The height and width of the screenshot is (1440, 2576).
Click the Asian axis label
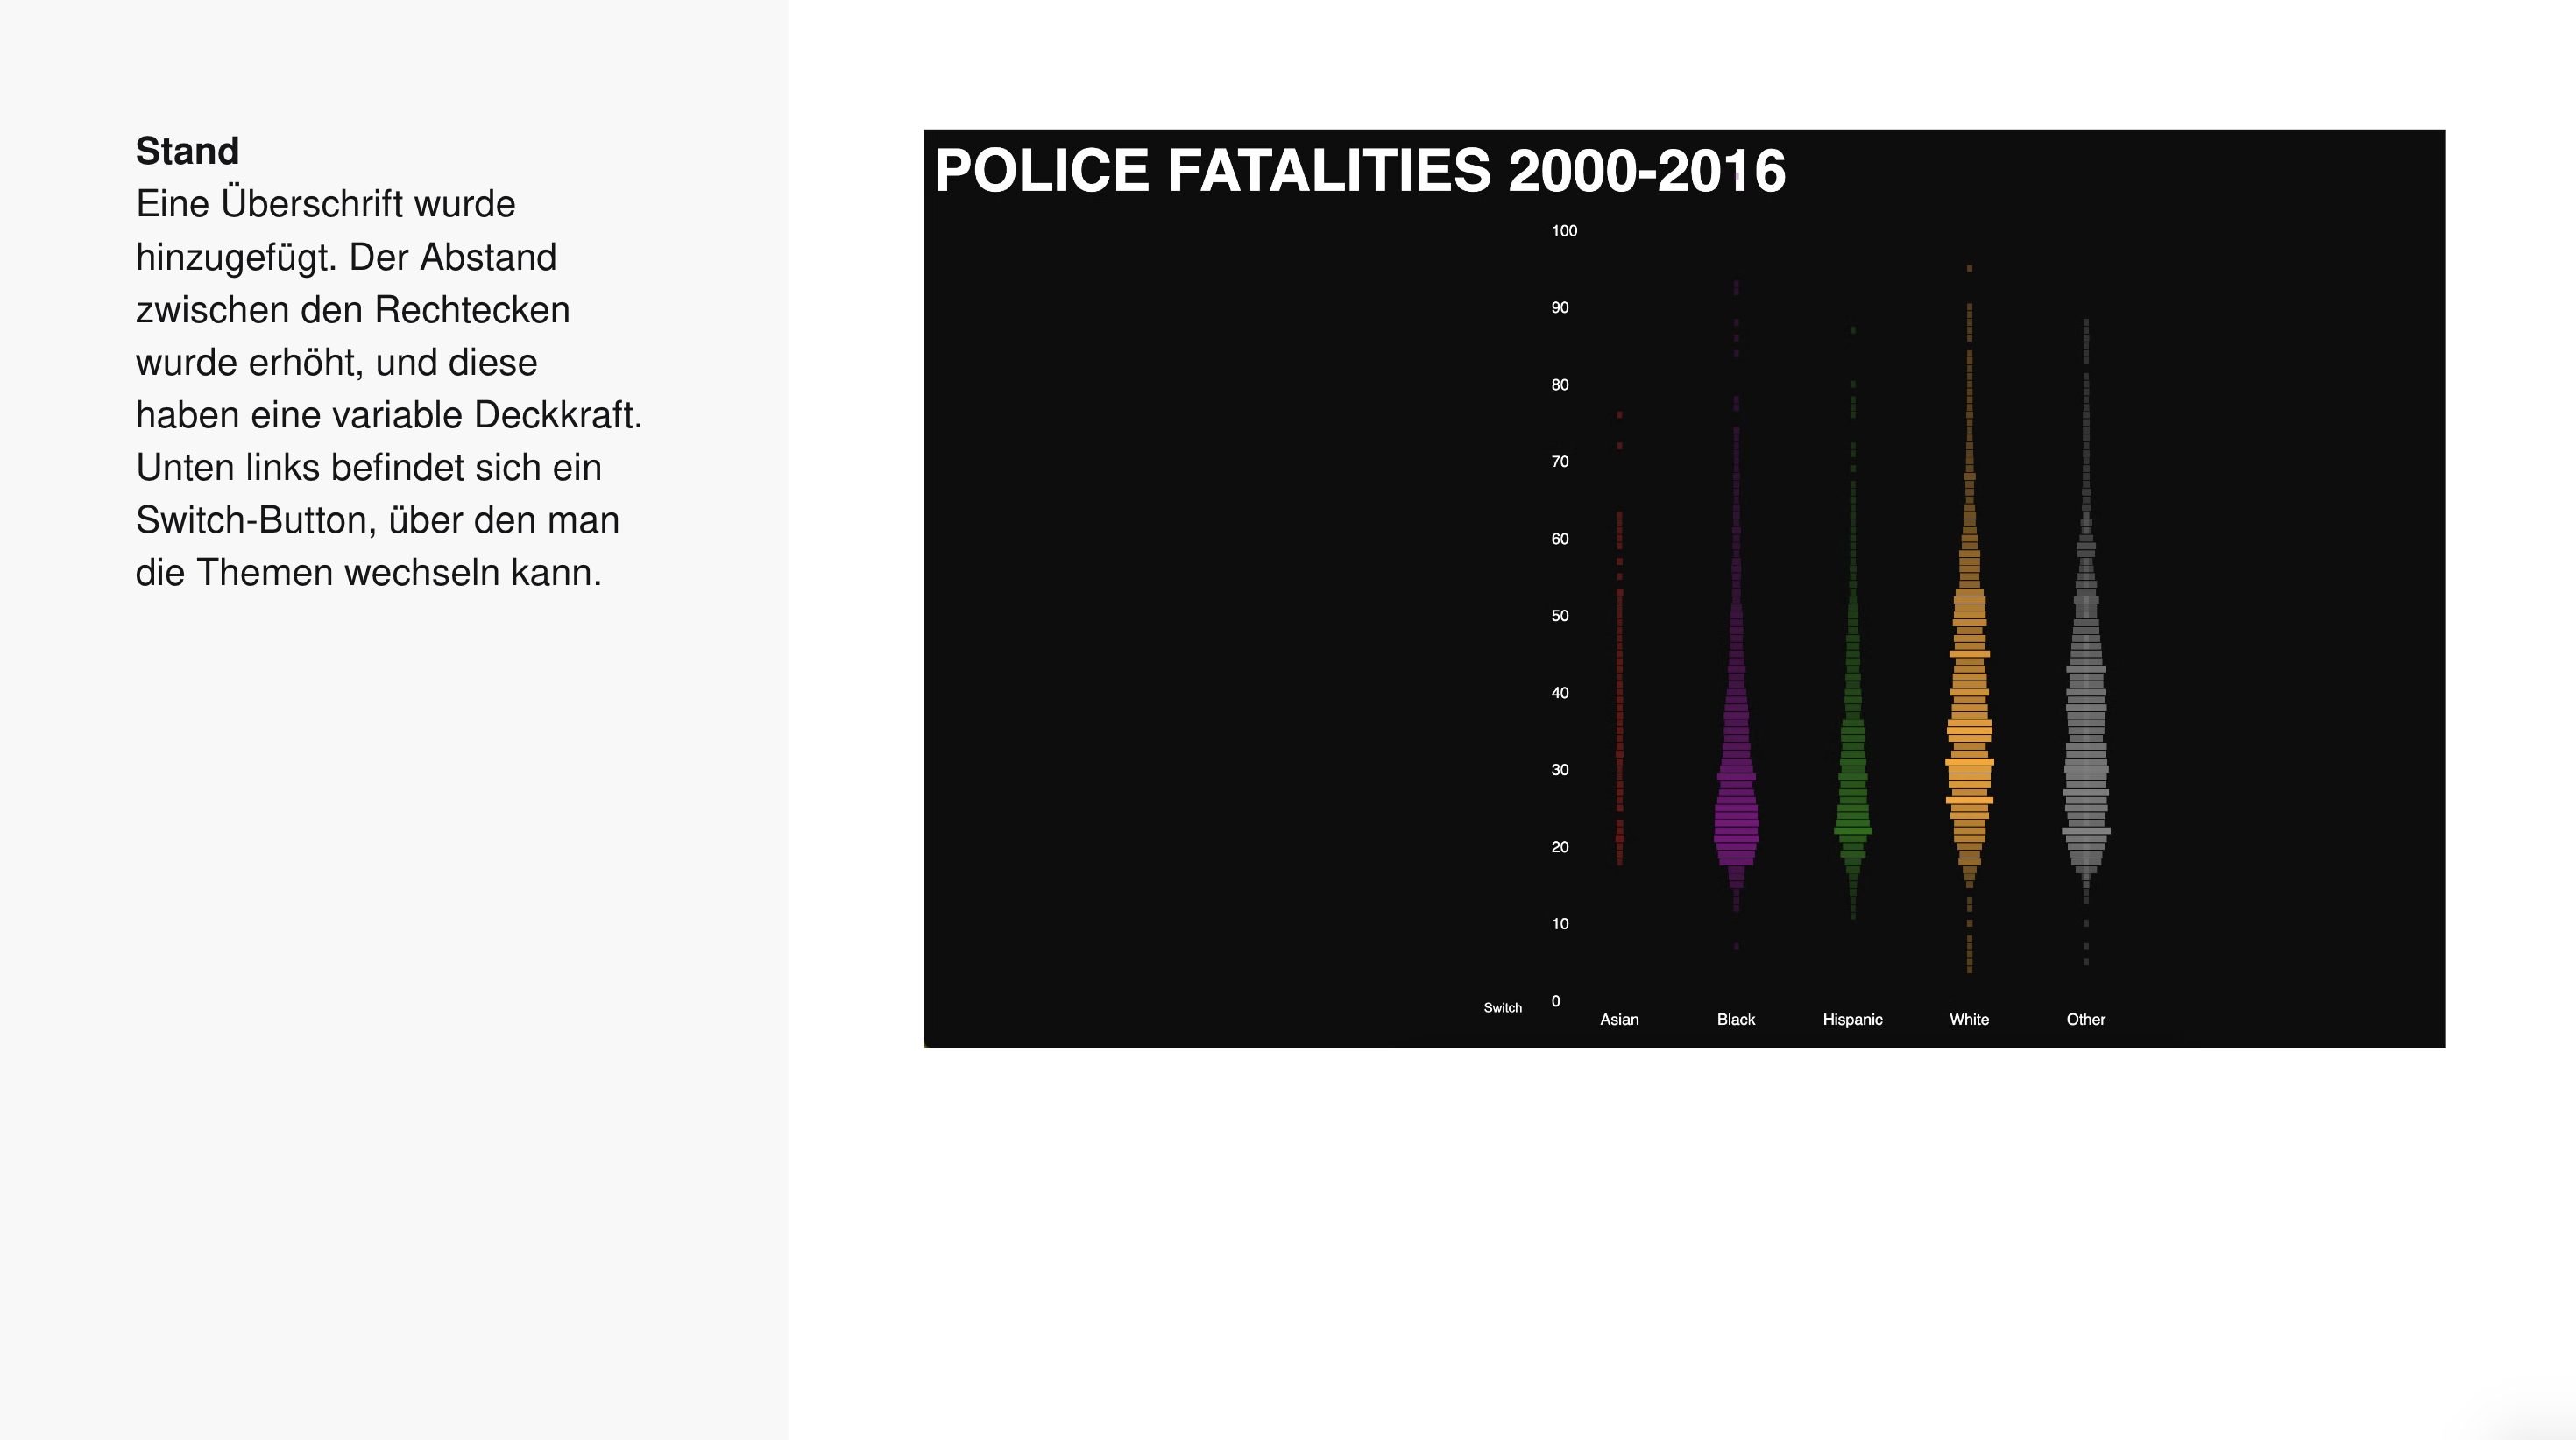1619,1019
